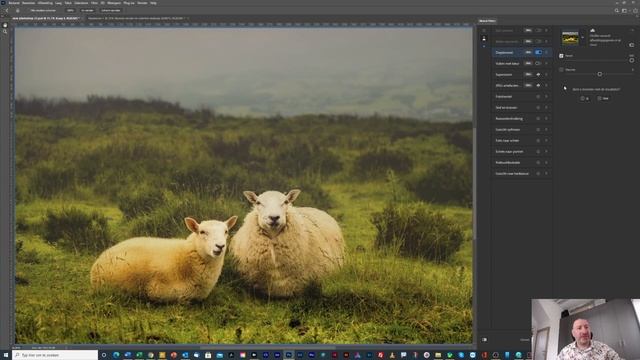Screen dimensions: 640x360
Task: Click the circle icon beside Foto naar schets
Action: click(x=538, y=140)
